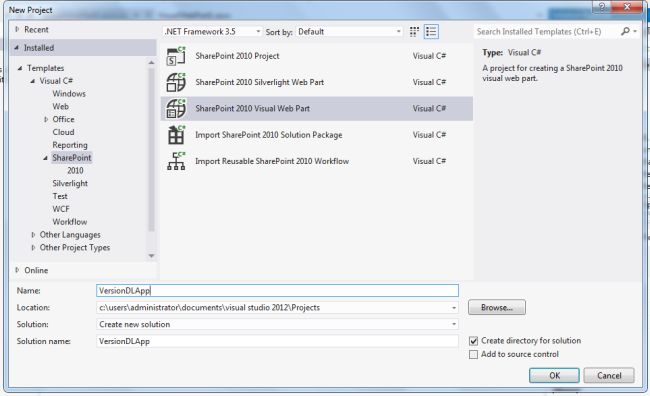
Task: Open the dialog help question mark
Action: [x=602, y=7]
